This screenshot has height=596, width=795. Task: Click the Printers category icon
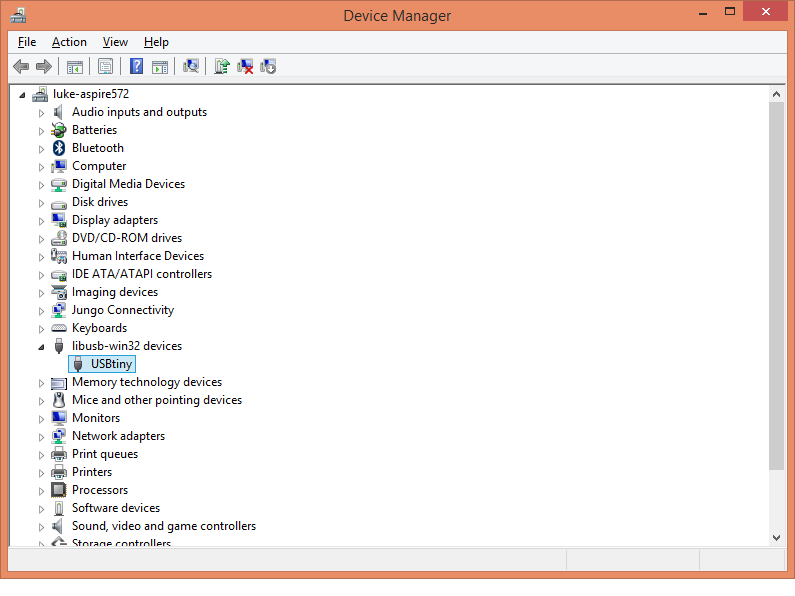click(x=59, y=472)
